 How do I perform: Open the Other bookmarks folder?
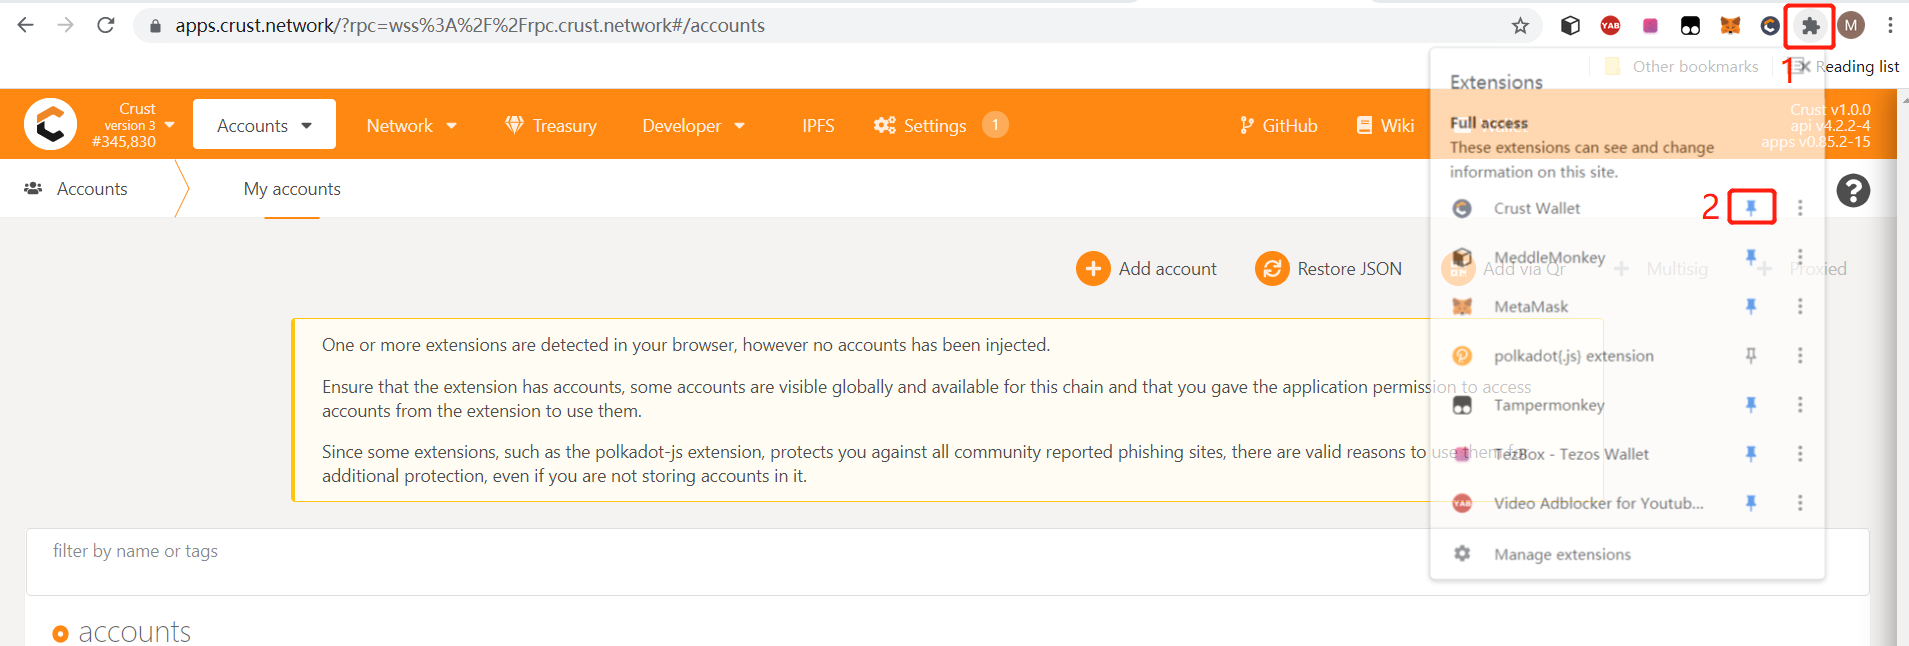point(1681,66)
